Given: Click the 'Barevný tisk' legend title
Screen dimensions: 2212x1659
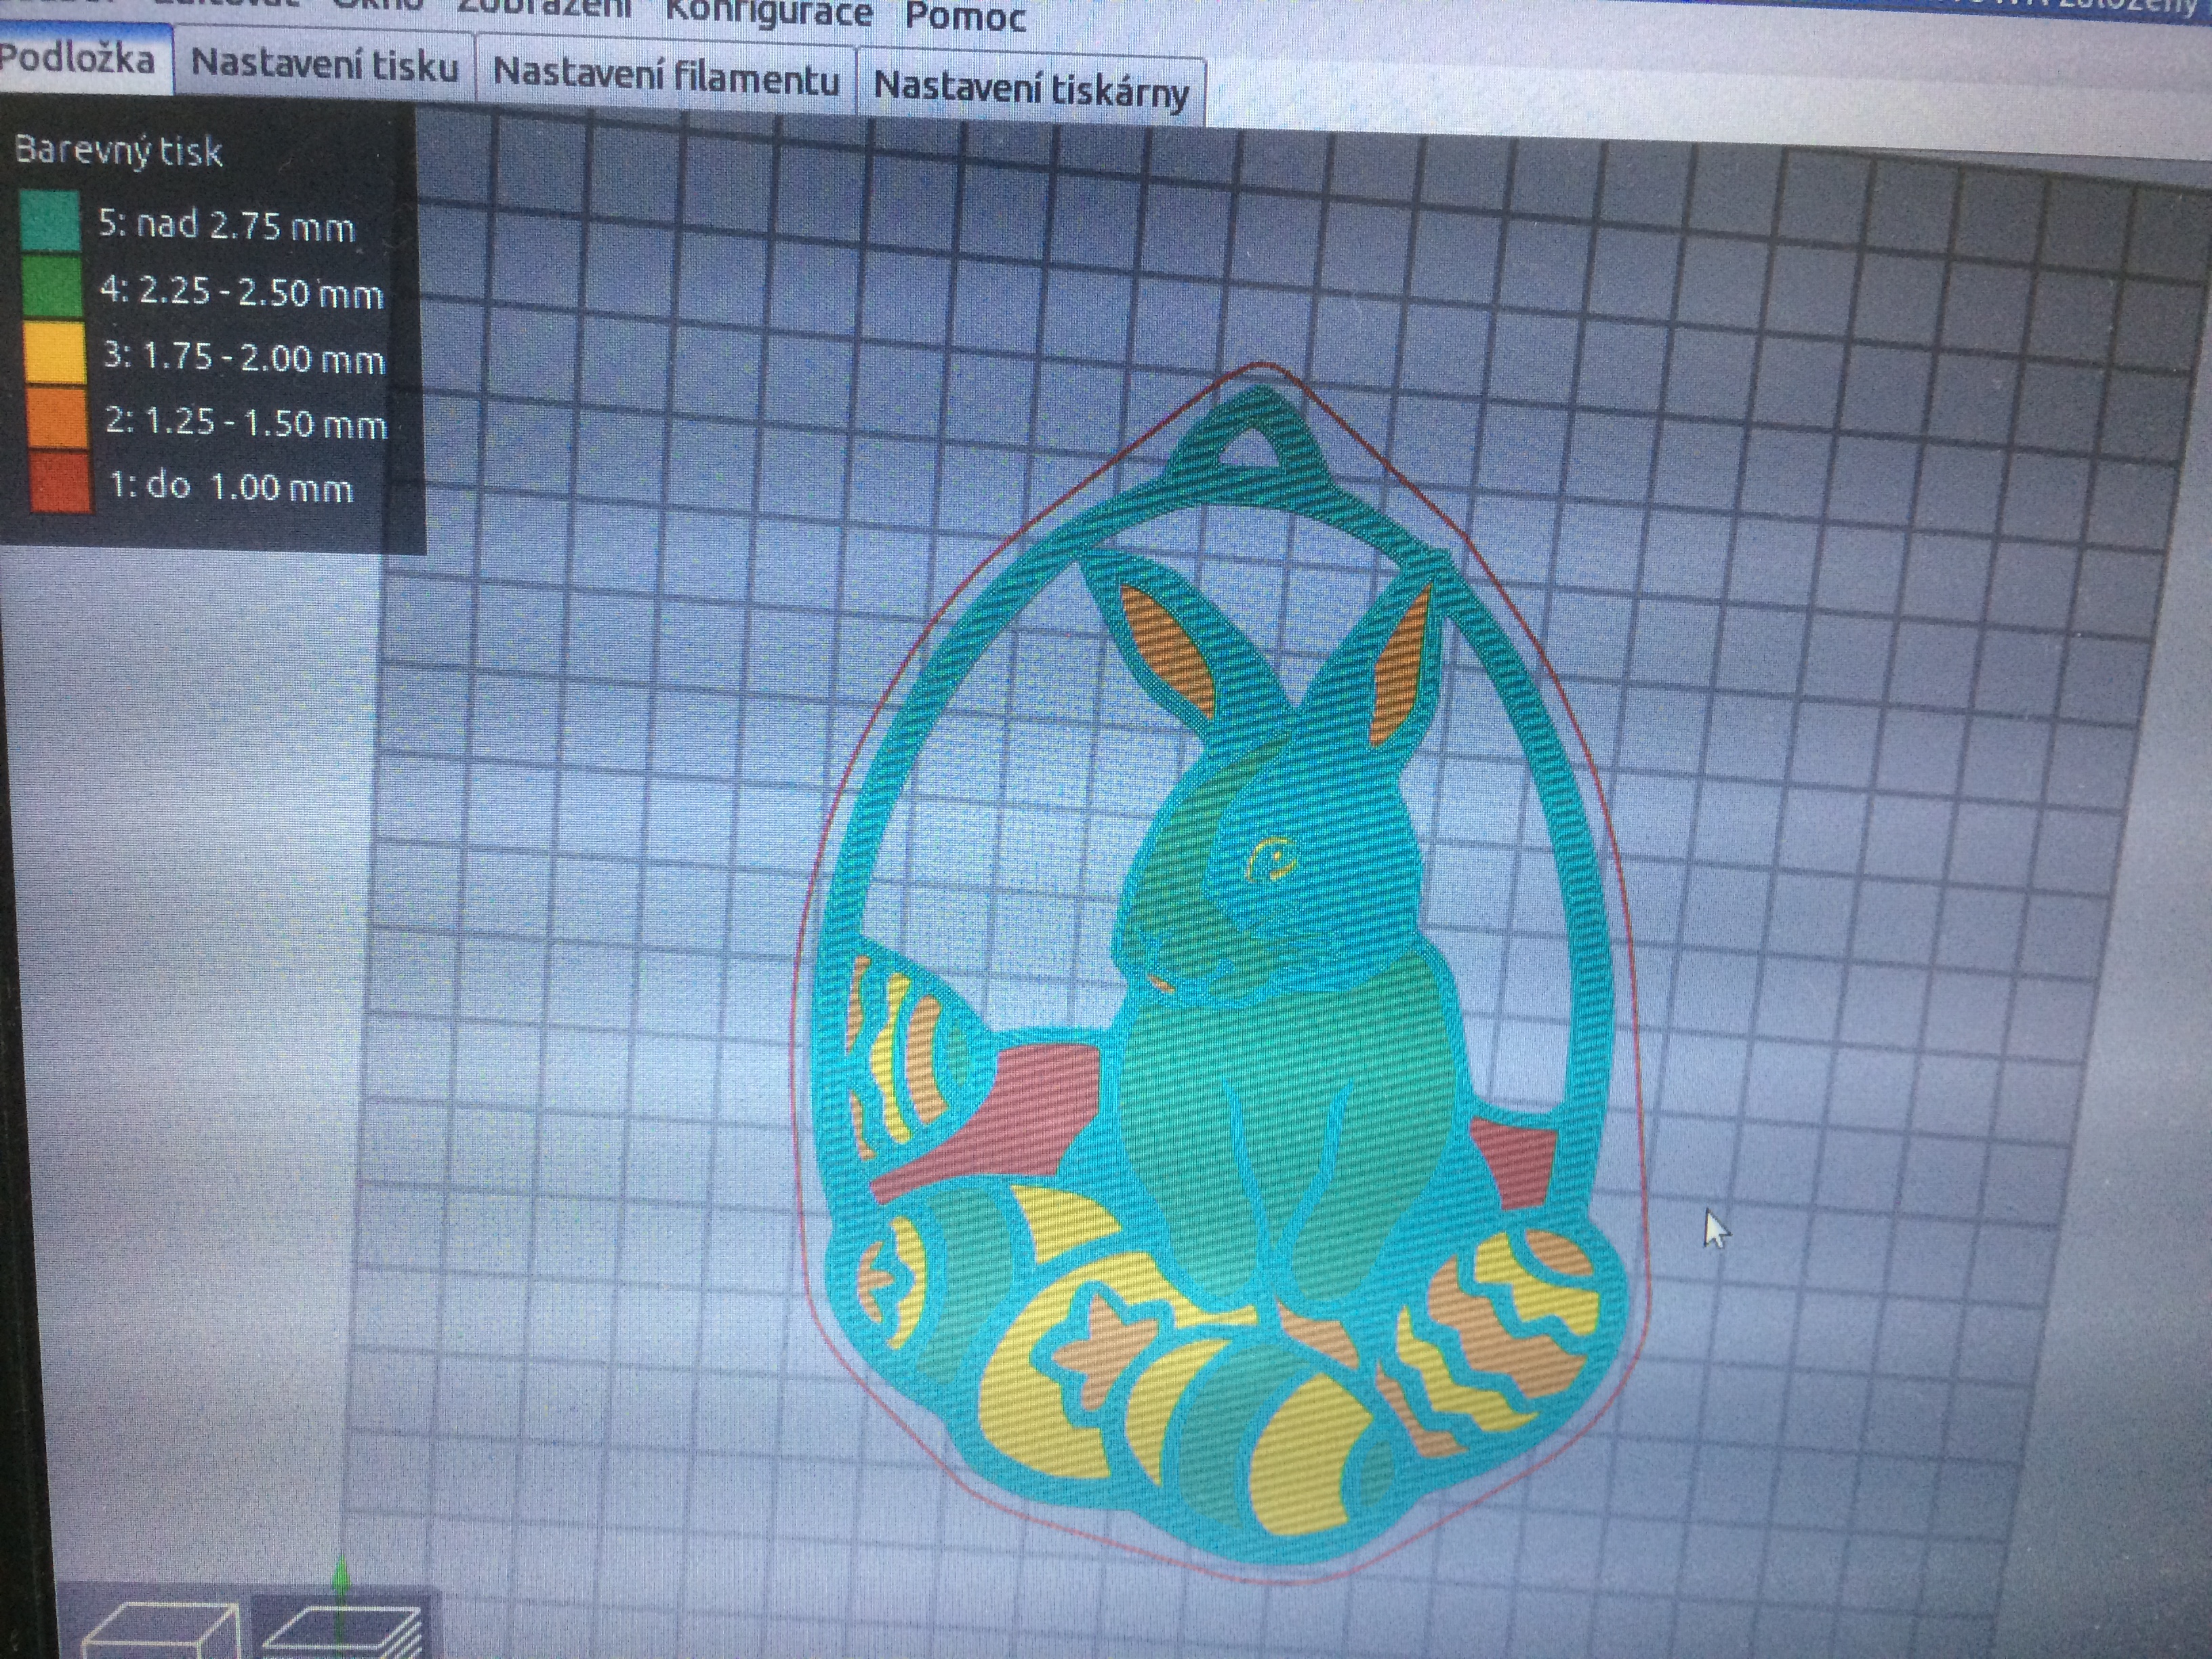Looking at the screenshot, I should coord(118,150).
